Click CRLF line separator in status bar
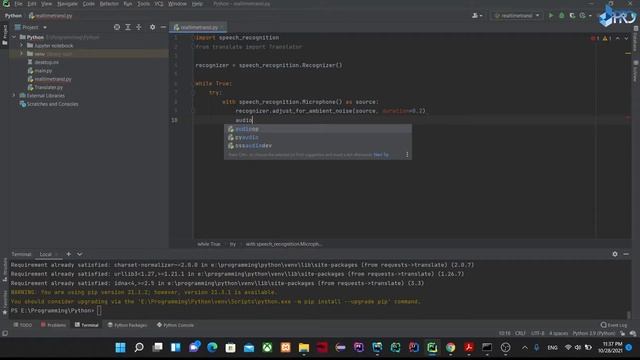The height and width of the screenshot is (360, 640). pos(520,333)
